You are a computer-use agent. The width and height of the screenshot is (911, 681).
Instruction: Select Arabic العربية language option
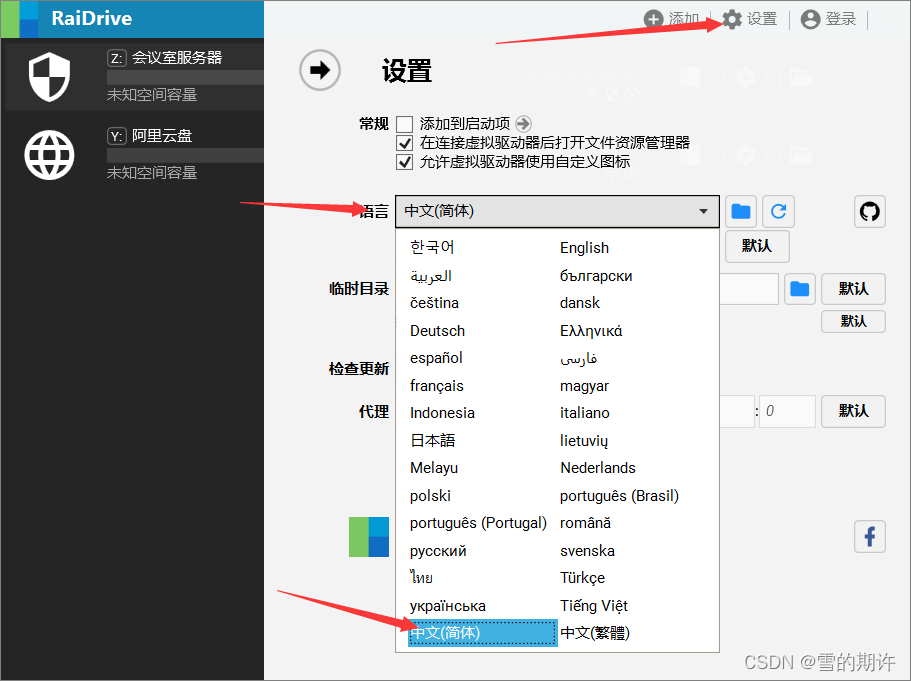[431, 275]
